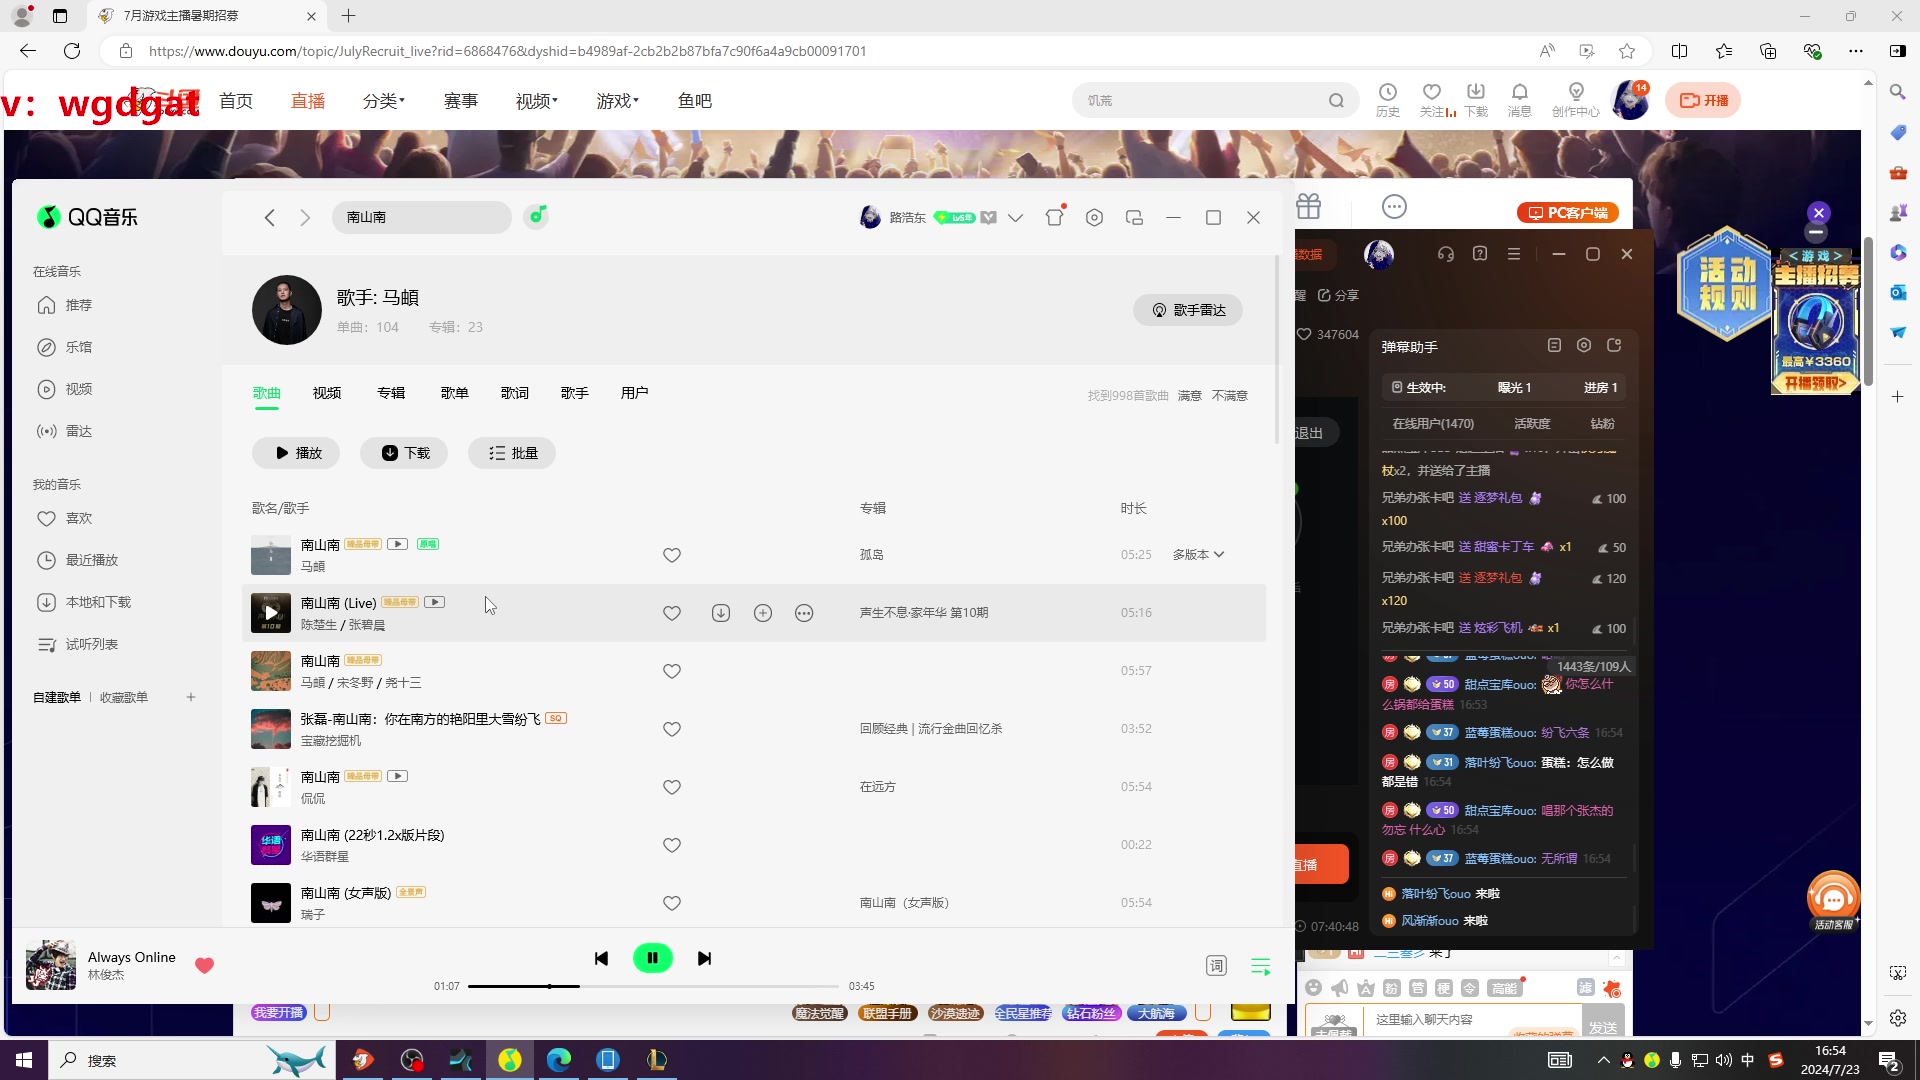Image resolution: width=1920 pixels, height=1080 pixels.
Task: Select 歌词 tab in QQ音乐 artist page
Action: [514, 393]
